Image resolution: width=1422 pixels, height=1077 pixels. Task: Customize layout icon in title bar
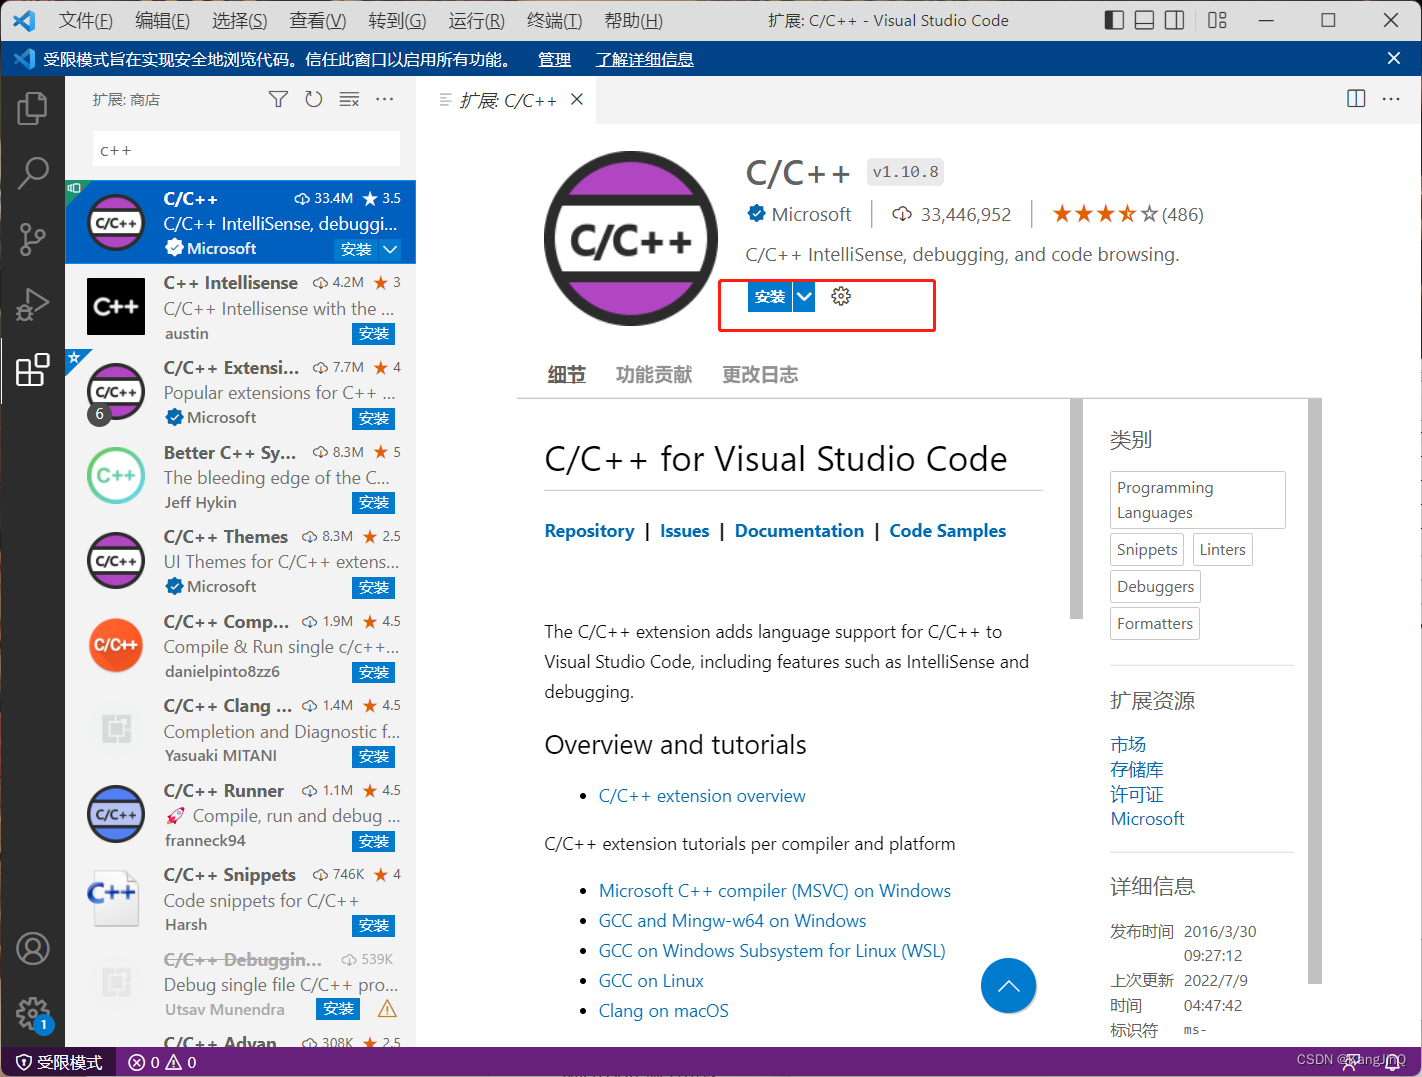[1217, 20]
